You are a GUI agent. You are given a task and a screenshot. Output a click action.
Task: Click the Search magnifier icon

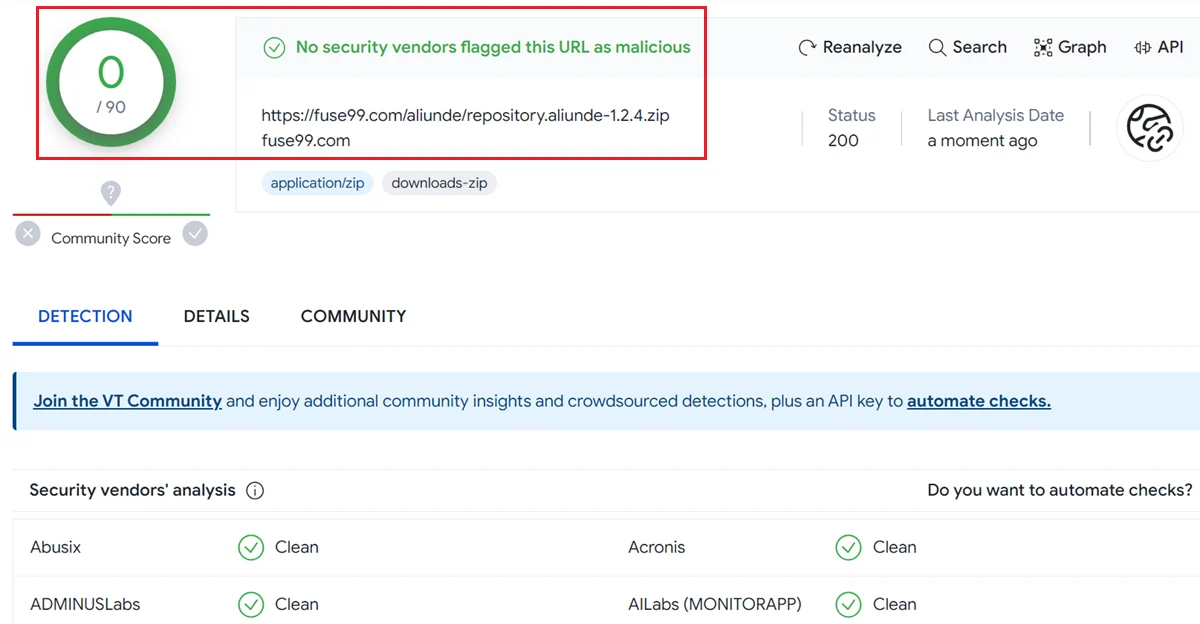(x=937, y=48)
